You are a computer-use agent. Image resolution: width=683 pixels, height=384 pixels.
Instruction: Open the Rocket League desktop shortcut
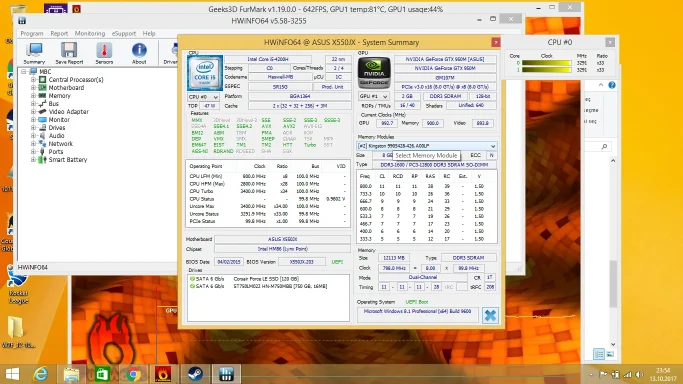(18, 285)
